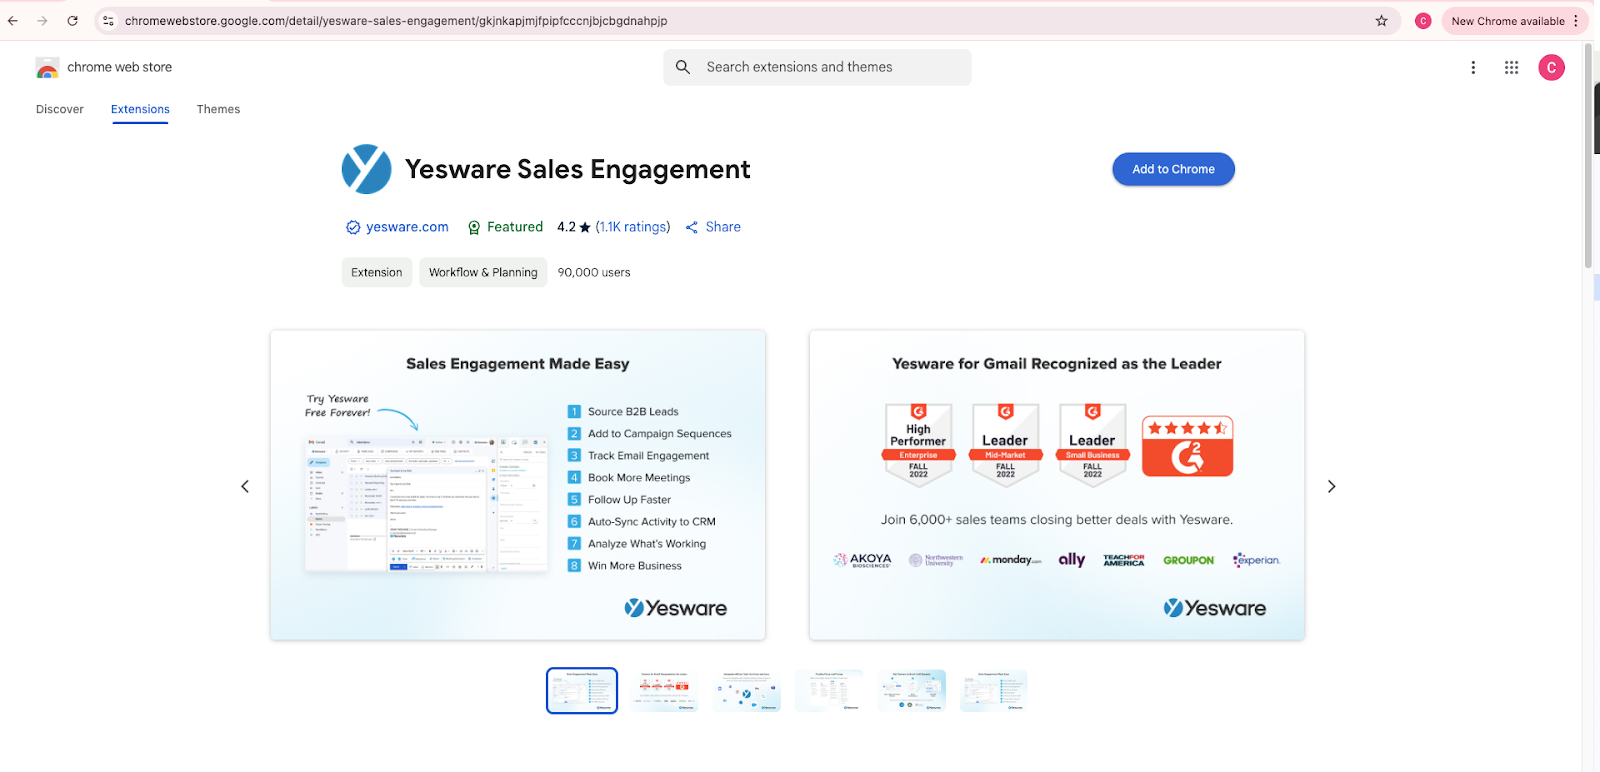Focus the Search extensions and themes field
The width and height of the screenshot is (1600, 772).
(817, 67)
